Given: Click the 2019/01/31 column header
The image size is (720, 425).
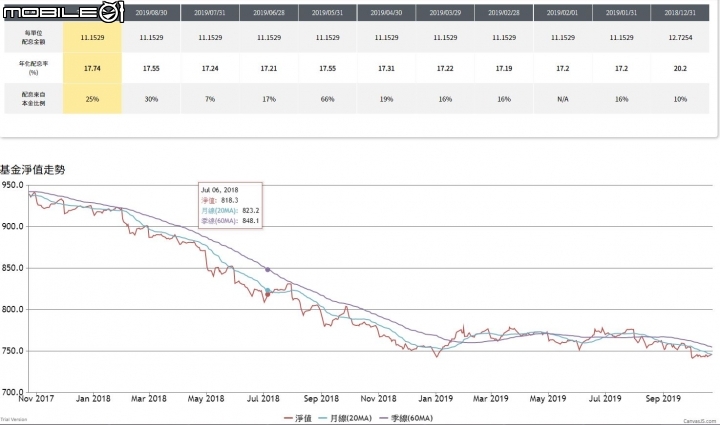Looking at the screenshot, I should tap(621, 12).
